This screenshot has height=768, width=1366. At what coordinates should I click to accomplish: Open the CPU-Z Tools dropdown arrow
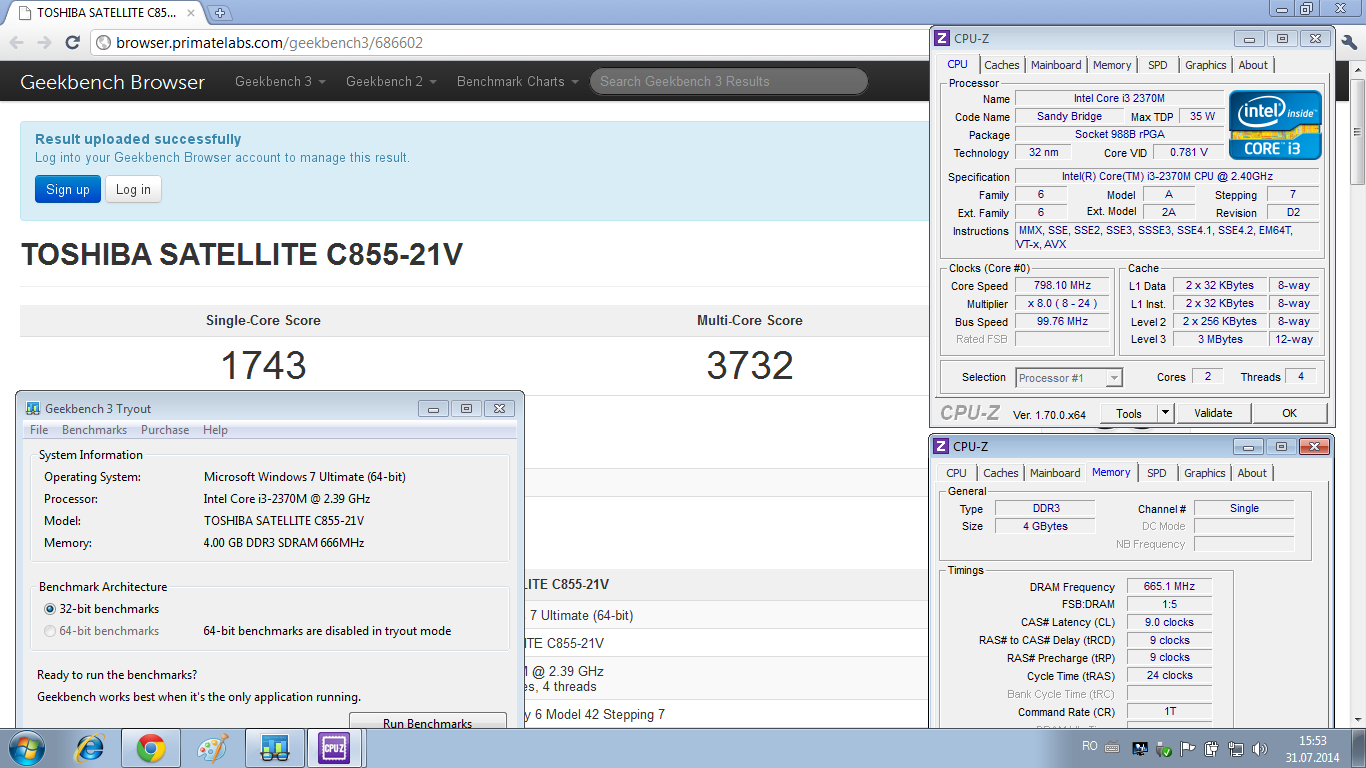point(1165,413)
